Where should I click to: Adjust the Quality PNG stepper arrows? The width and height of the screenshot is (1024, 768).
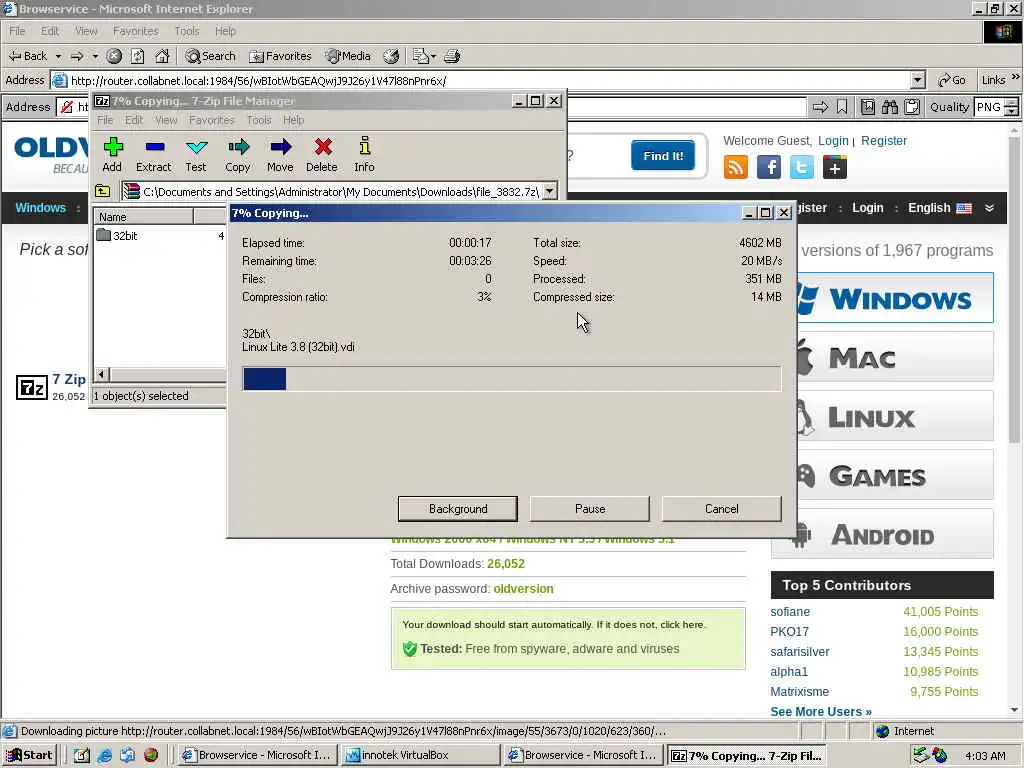(x=1012, y=107)
